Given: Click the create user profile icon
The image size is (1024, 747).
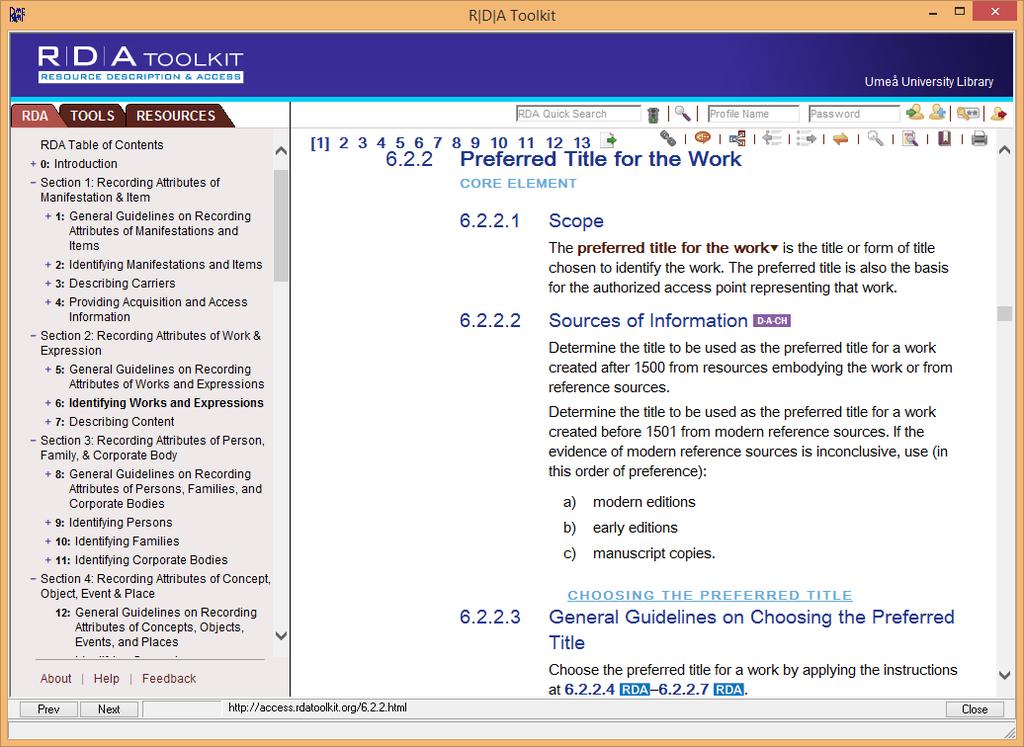Looking at the screenshot, I should click(x=937, y=113).
